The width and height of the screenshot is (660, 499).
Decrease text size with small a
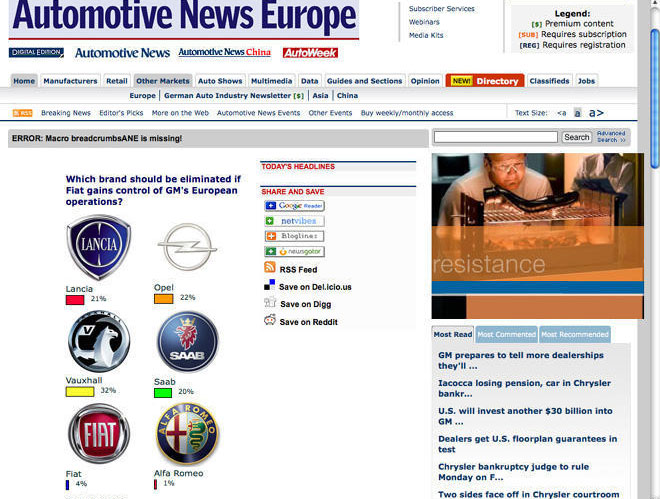click(x=562, y=113)
